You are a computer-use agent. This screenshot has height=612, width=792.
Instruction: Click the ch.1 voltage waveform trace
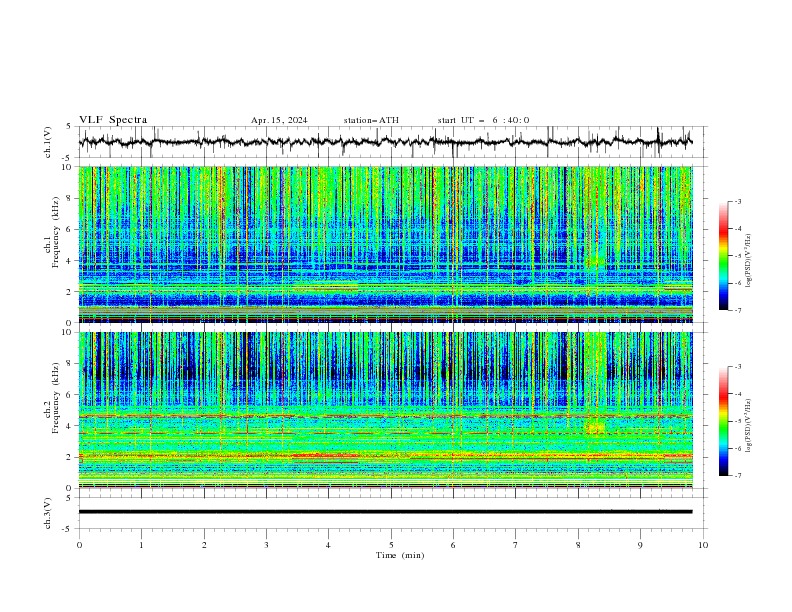point(385,142)
